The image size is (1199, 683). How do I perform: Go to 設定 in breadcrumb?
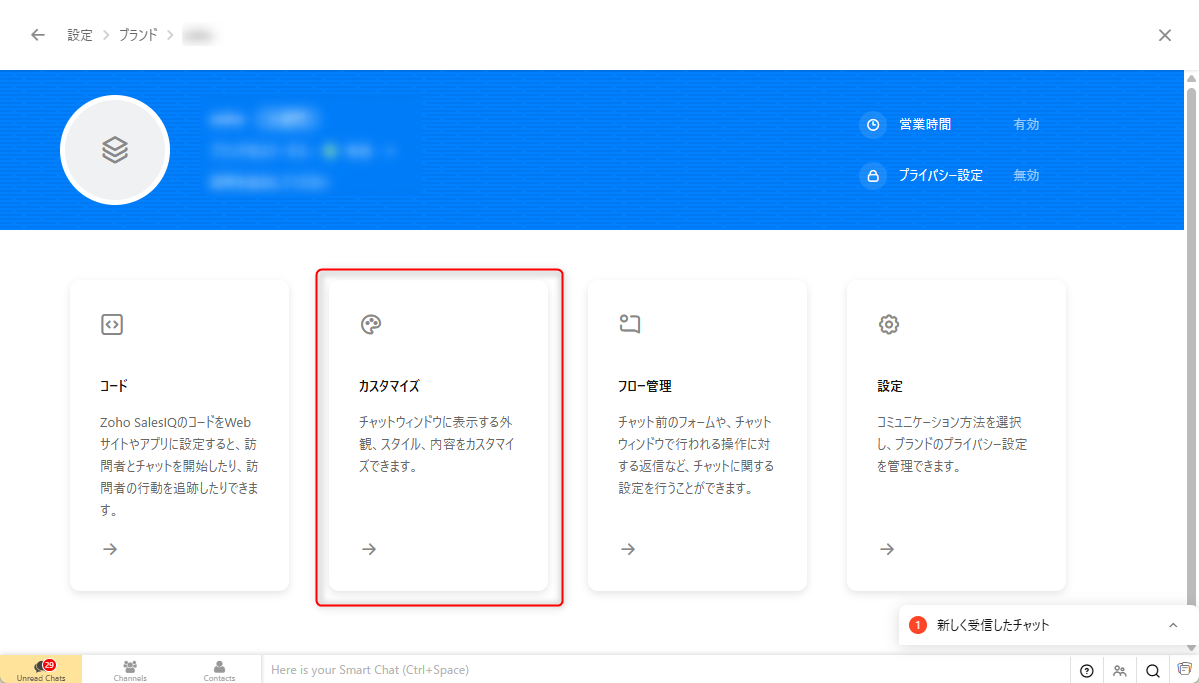click(80, 35)
